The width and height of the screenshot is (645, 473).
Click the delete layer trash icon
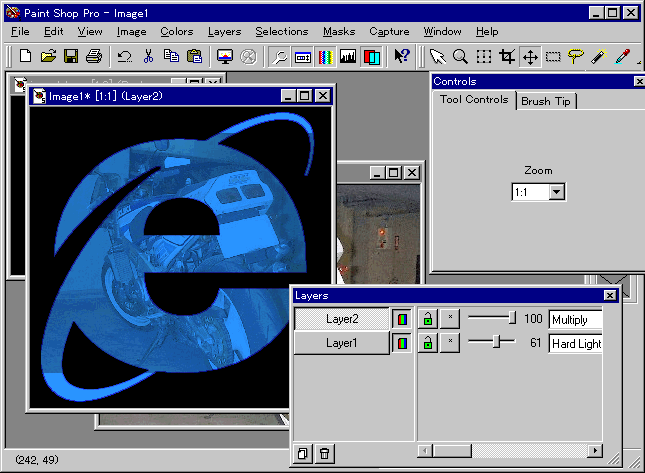coord(325,454)
